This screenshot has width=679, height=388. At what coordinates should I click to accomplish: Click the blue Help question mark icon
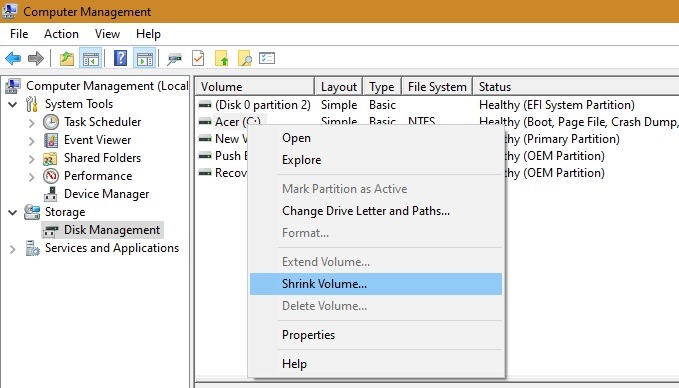[x=120, y=58]
